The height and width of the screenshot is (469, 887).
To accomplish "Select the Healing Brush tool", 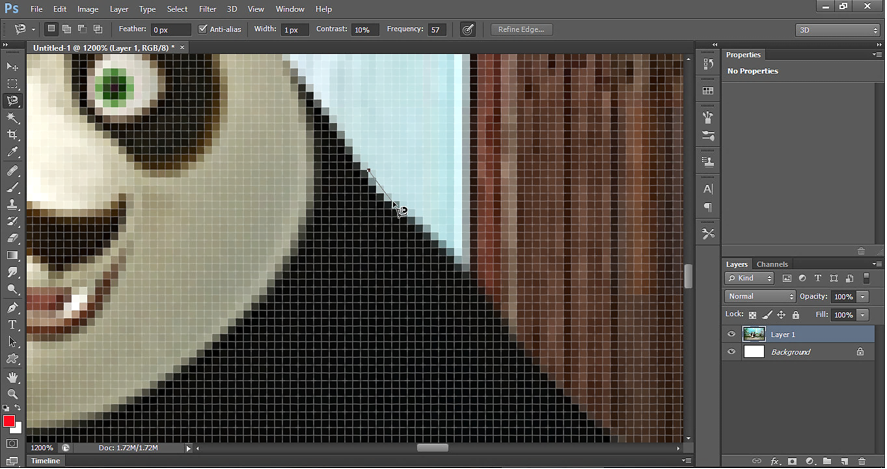I will click(12, 170).
